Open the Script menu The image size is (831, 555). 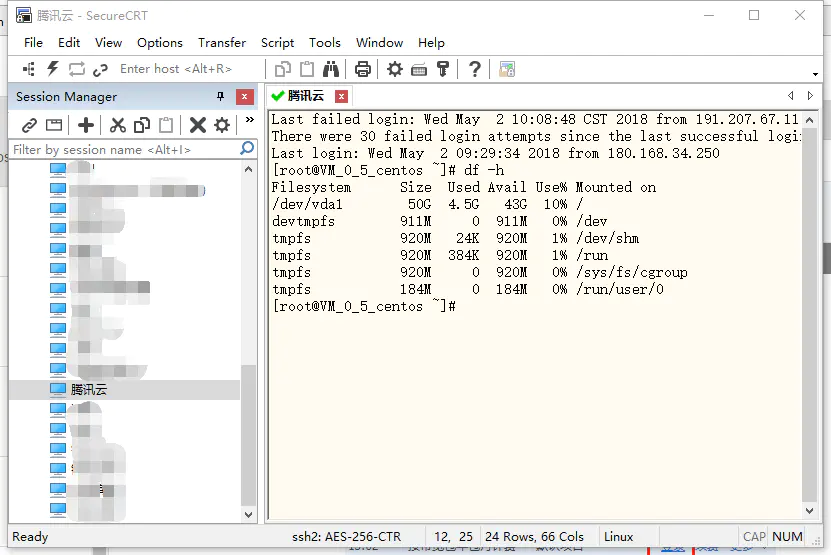click(x=277, y=43)
